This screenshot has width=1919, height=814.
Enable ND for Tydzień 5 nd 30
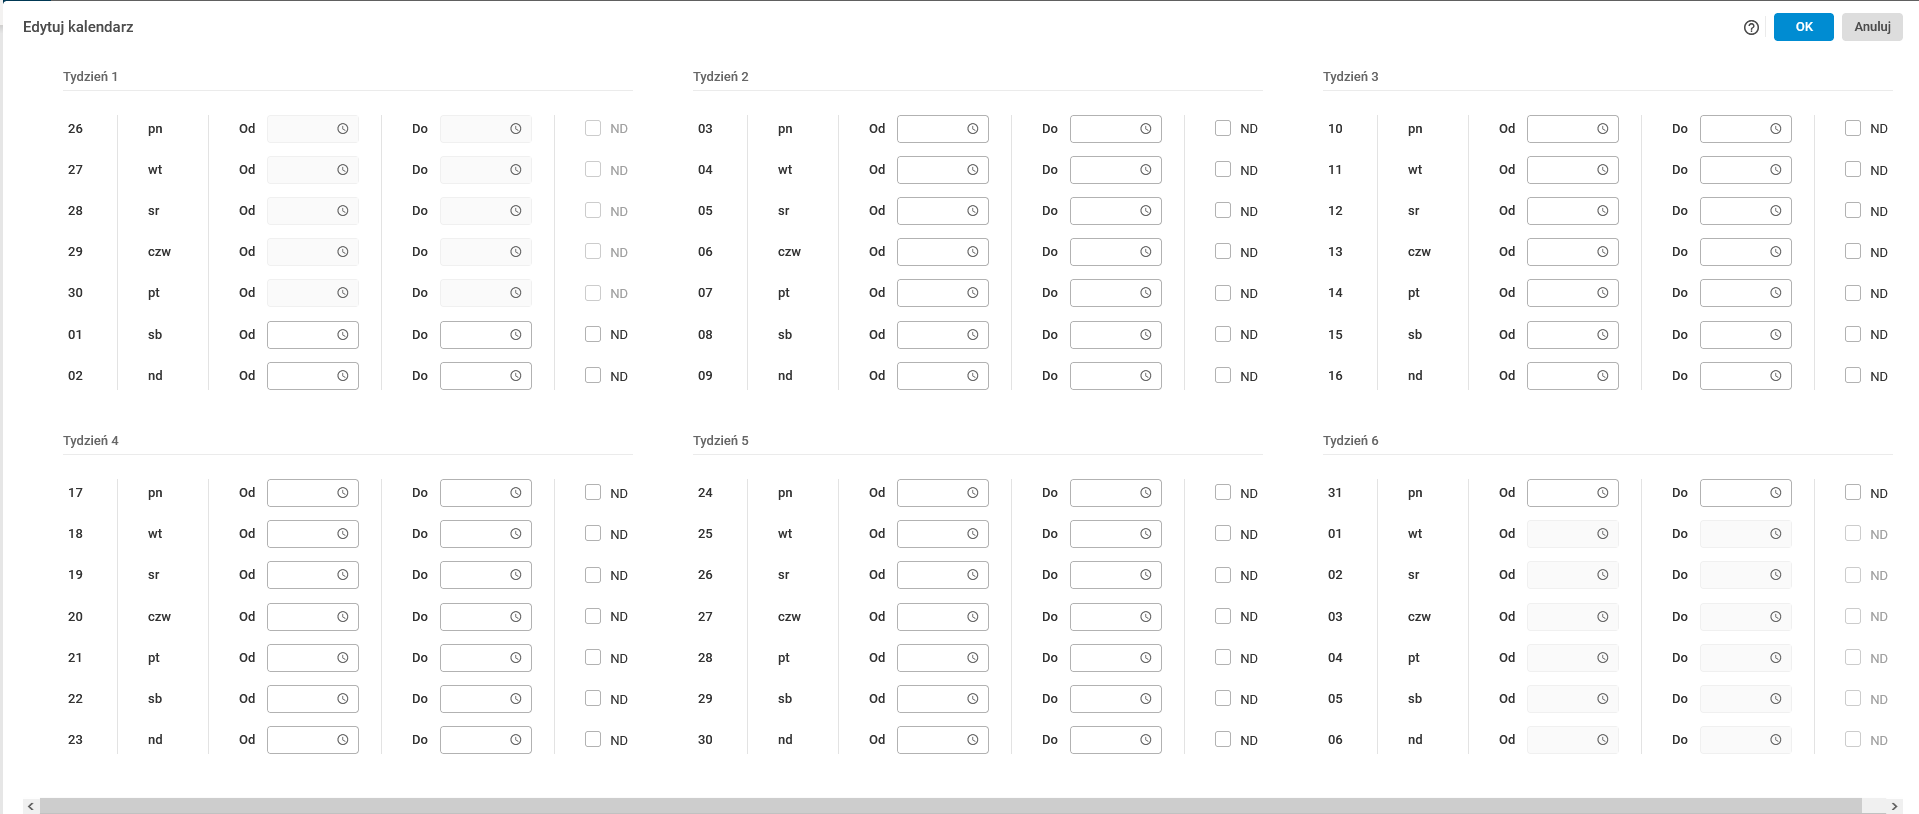1223,739
